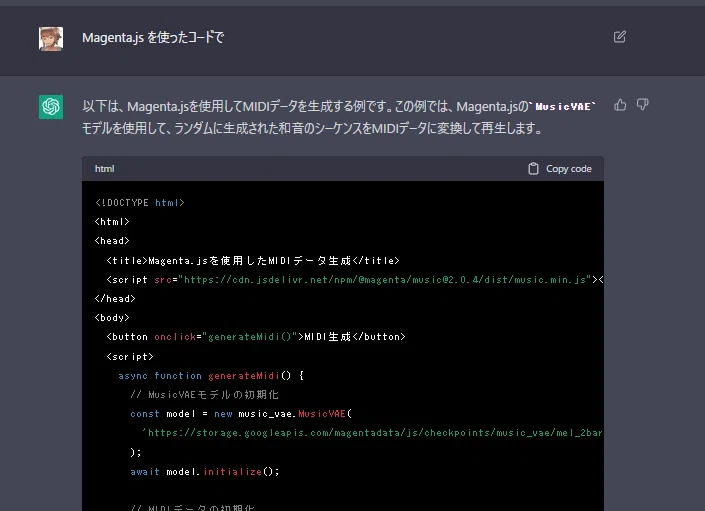Click the ChatGPT logo avatar
The height and width of the screenshot is (511, 705).
pos(51,107)
